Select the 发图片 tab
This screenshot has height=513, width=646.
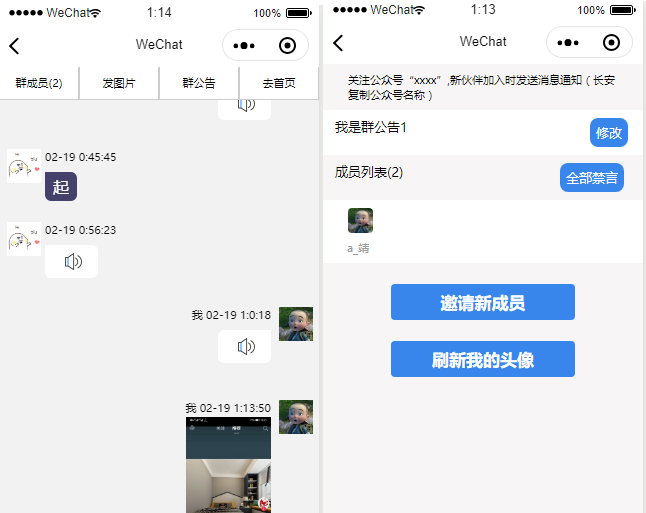[119, 83]
